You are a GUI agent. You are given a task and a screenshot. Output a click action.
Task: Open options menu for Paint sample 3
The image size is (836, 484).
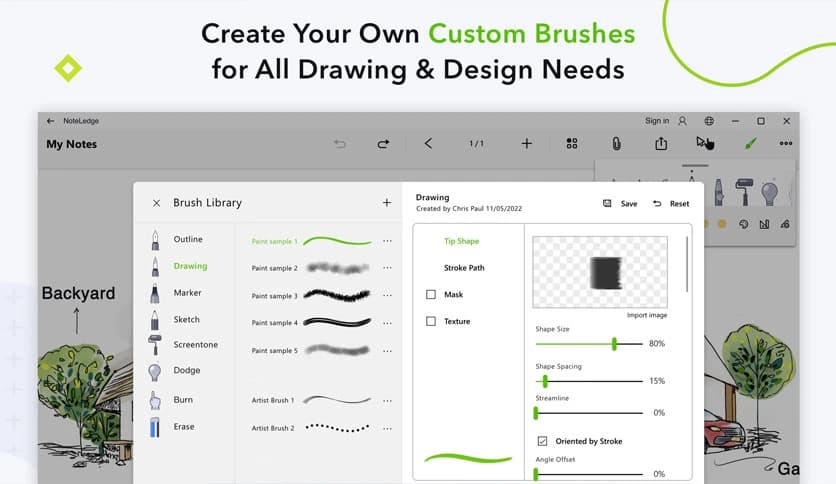pos(387,296)
